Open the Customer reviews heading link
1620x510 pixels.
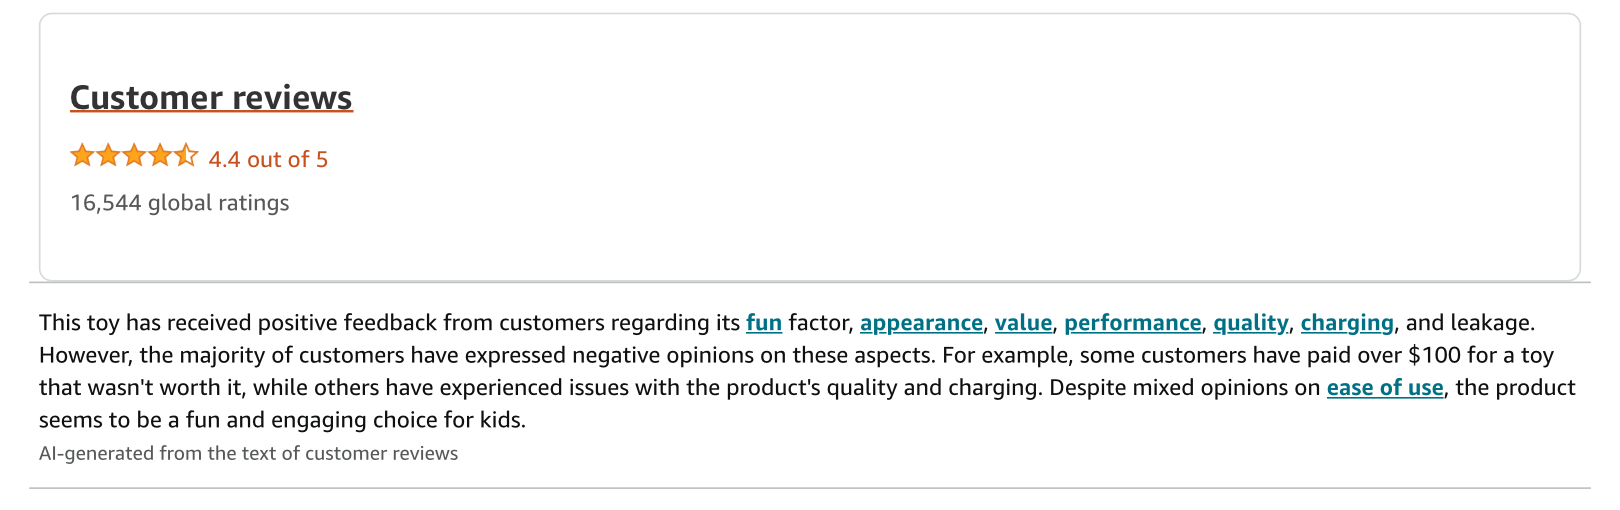211,98
